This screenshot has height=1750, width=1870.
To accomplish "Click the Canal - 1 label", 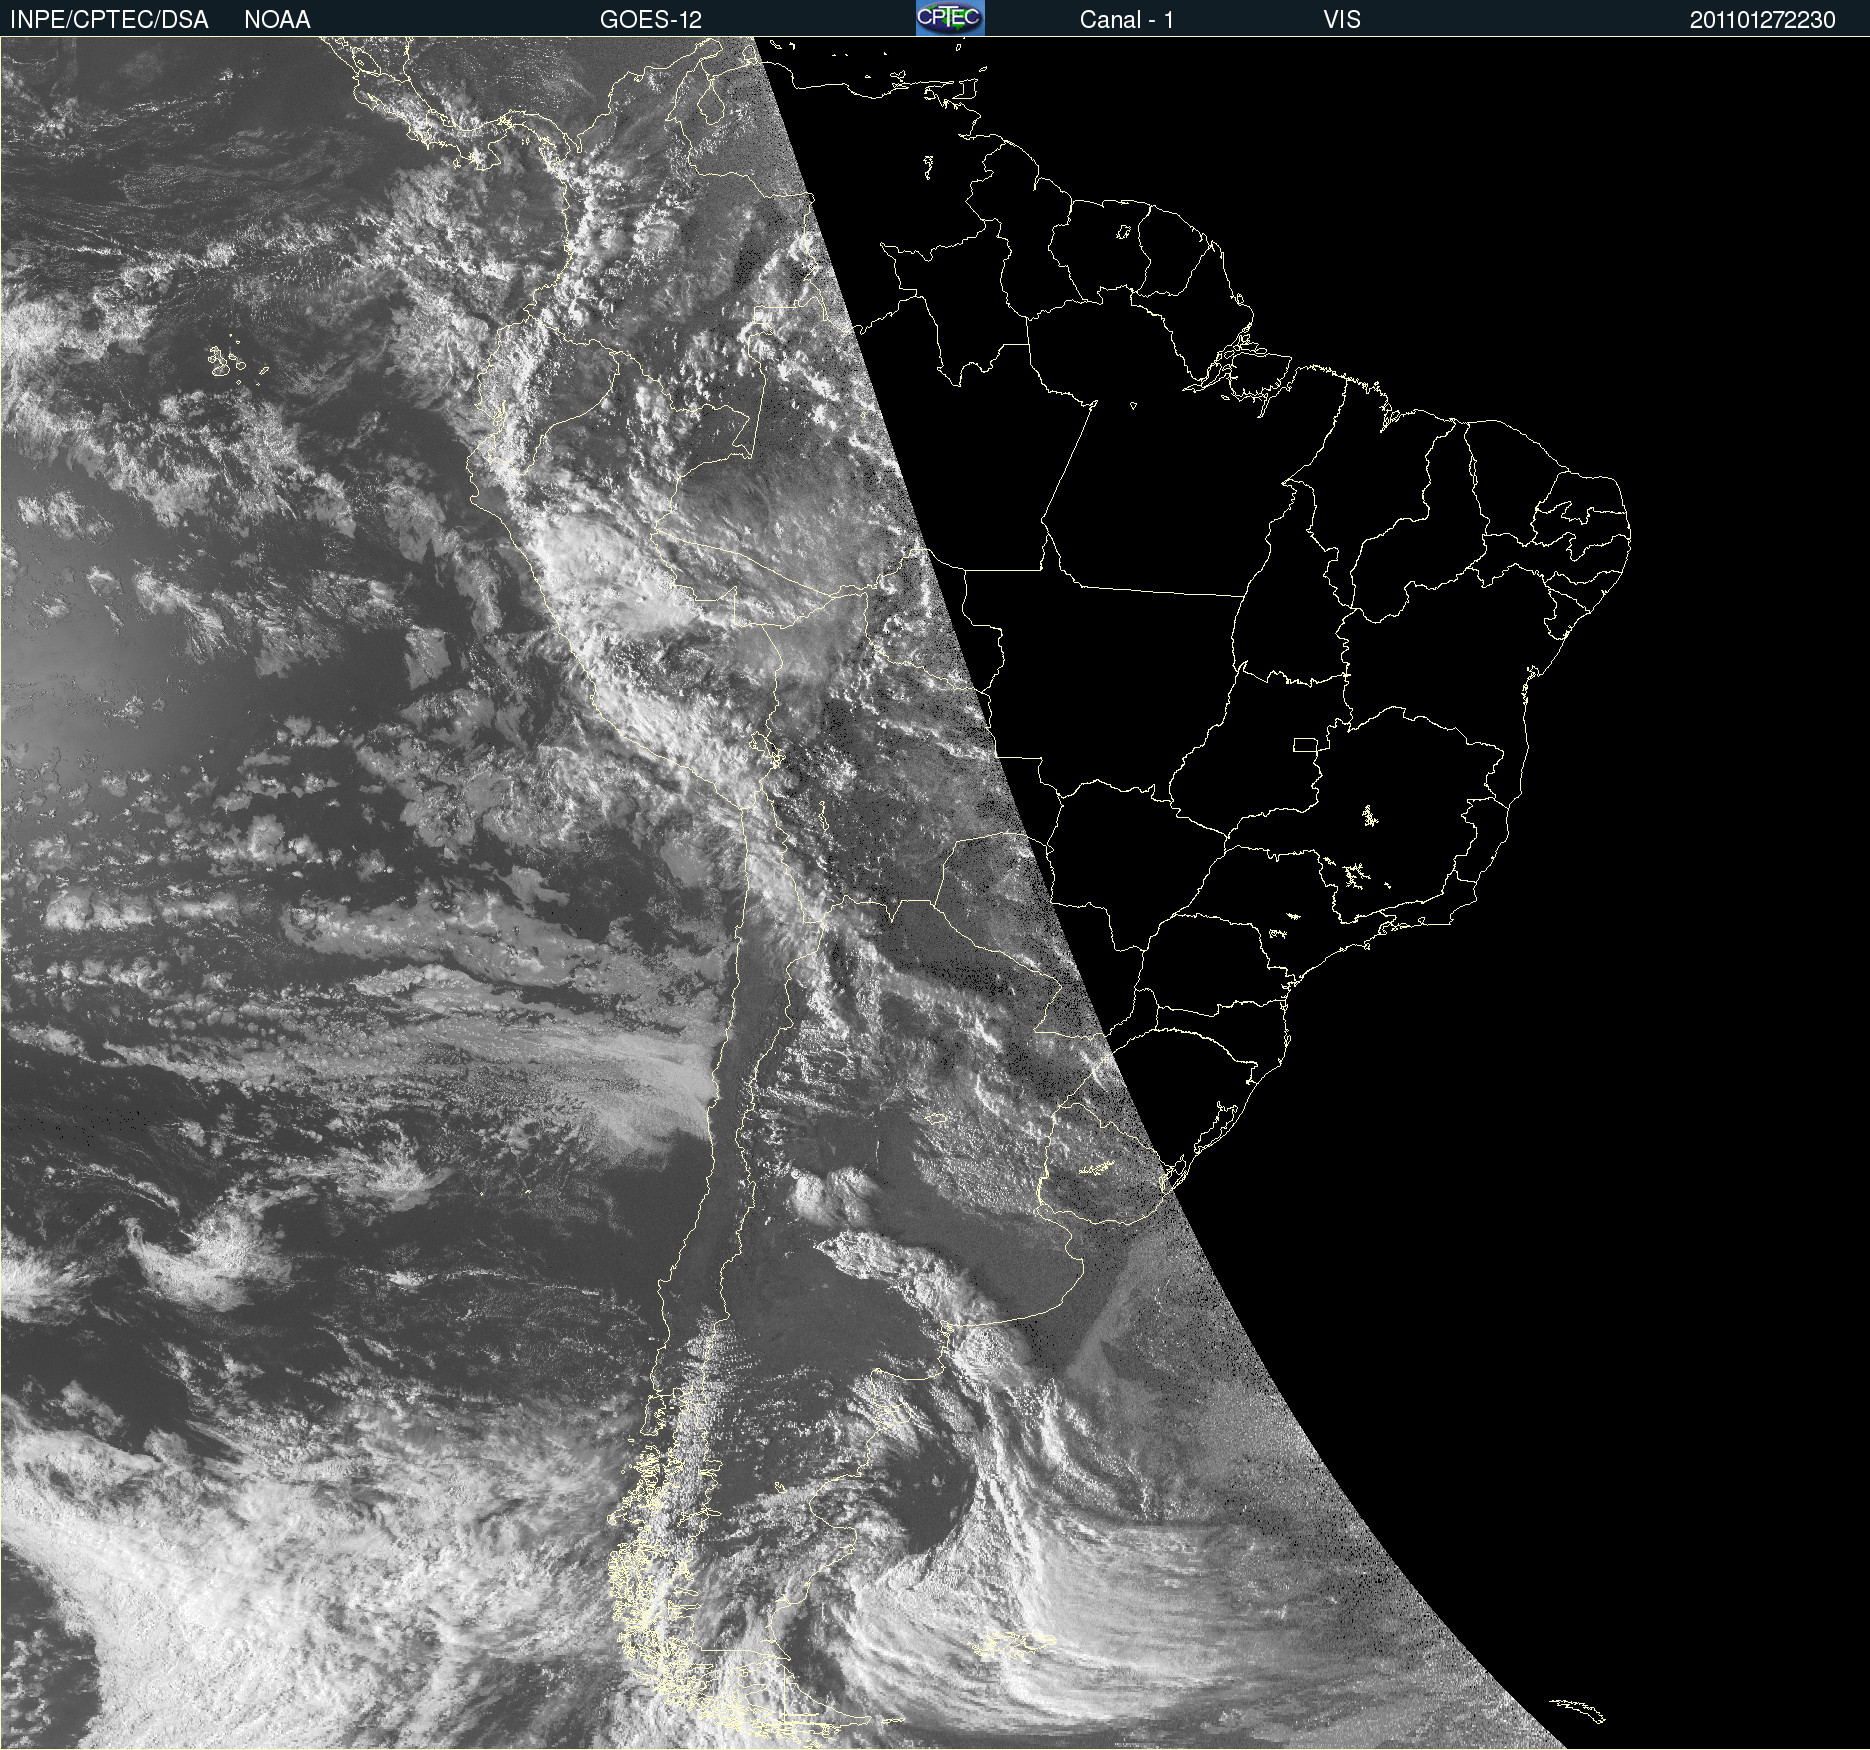I will (x=1126, y=20).
